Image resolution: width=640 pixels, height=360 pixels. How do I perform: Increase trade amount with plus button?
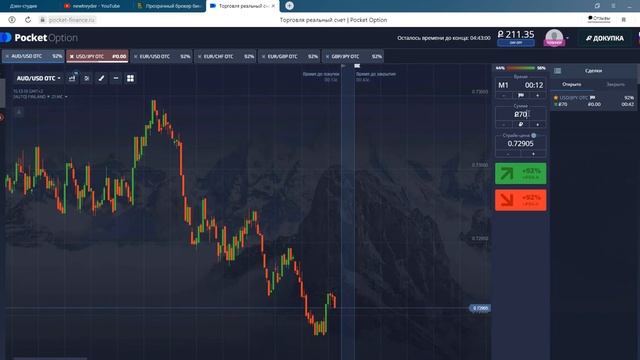click(x=538, y=124)
